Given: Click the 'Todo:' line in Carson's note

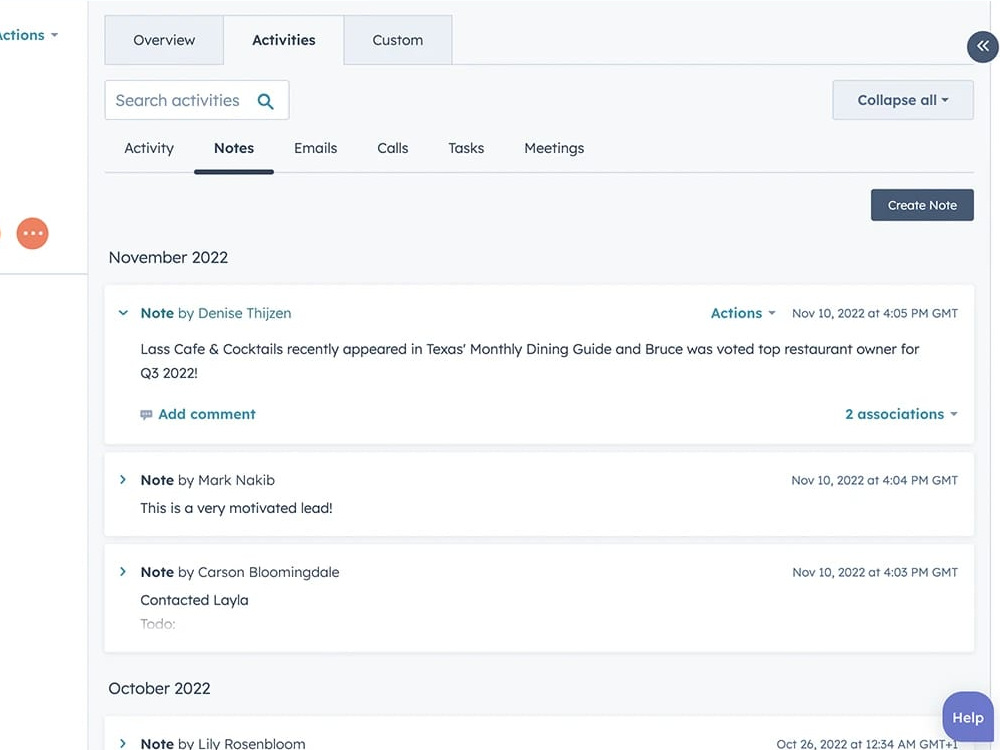Looking at the screenshot, I should [x=158, y=624].
